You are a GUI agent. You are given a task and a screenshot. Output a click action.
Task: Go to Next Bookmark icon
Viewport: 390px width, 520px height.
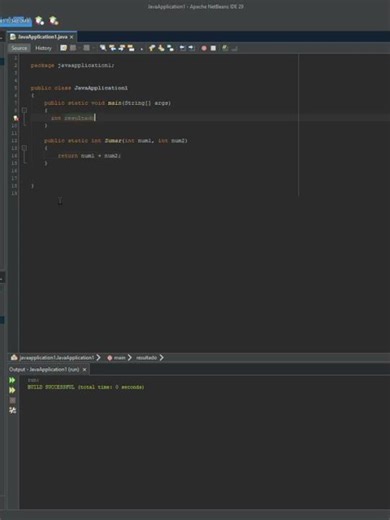161,48
